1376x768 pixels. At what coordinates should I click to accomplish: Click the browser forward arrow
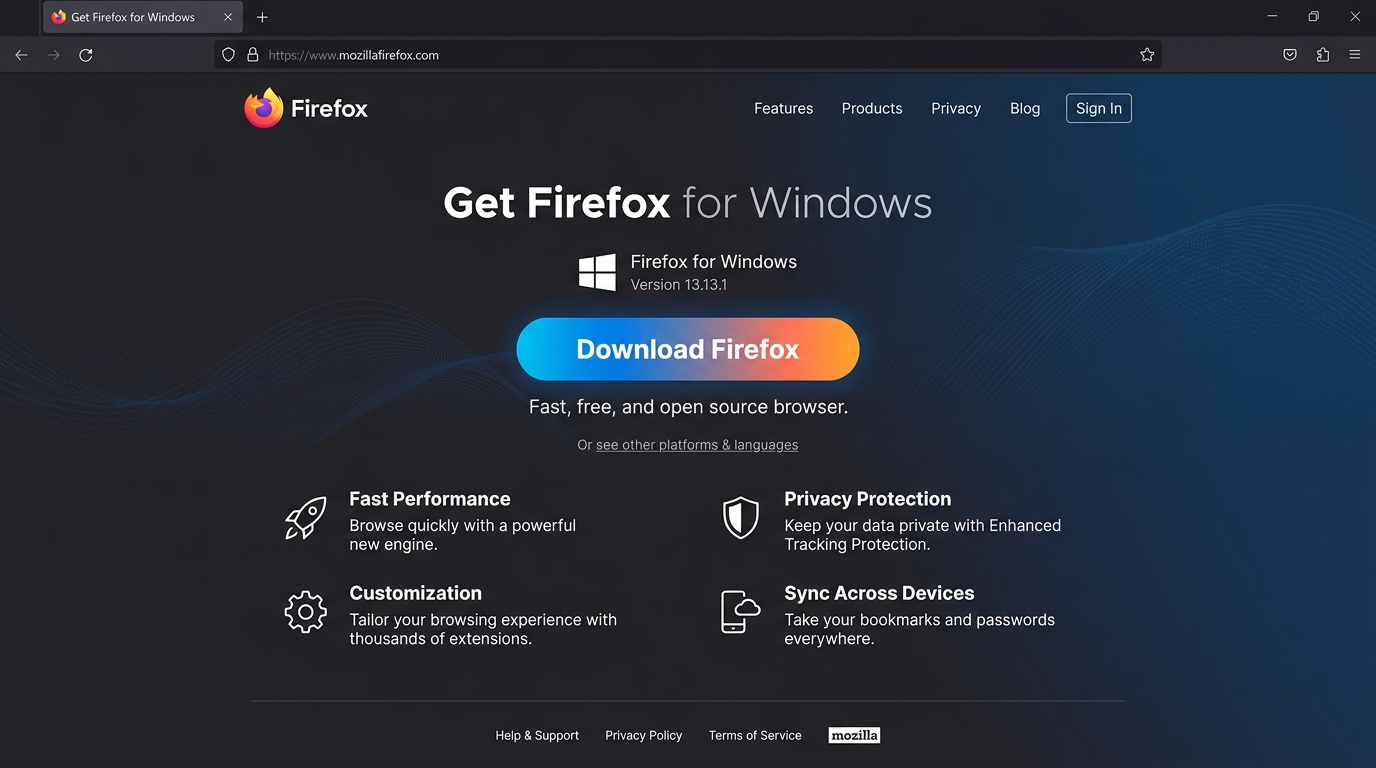pos(54,55)
